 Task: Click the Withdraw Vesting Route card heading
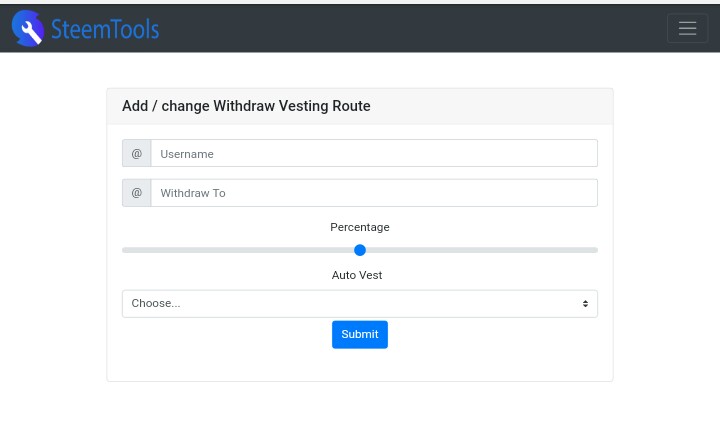tap(246, 106)
